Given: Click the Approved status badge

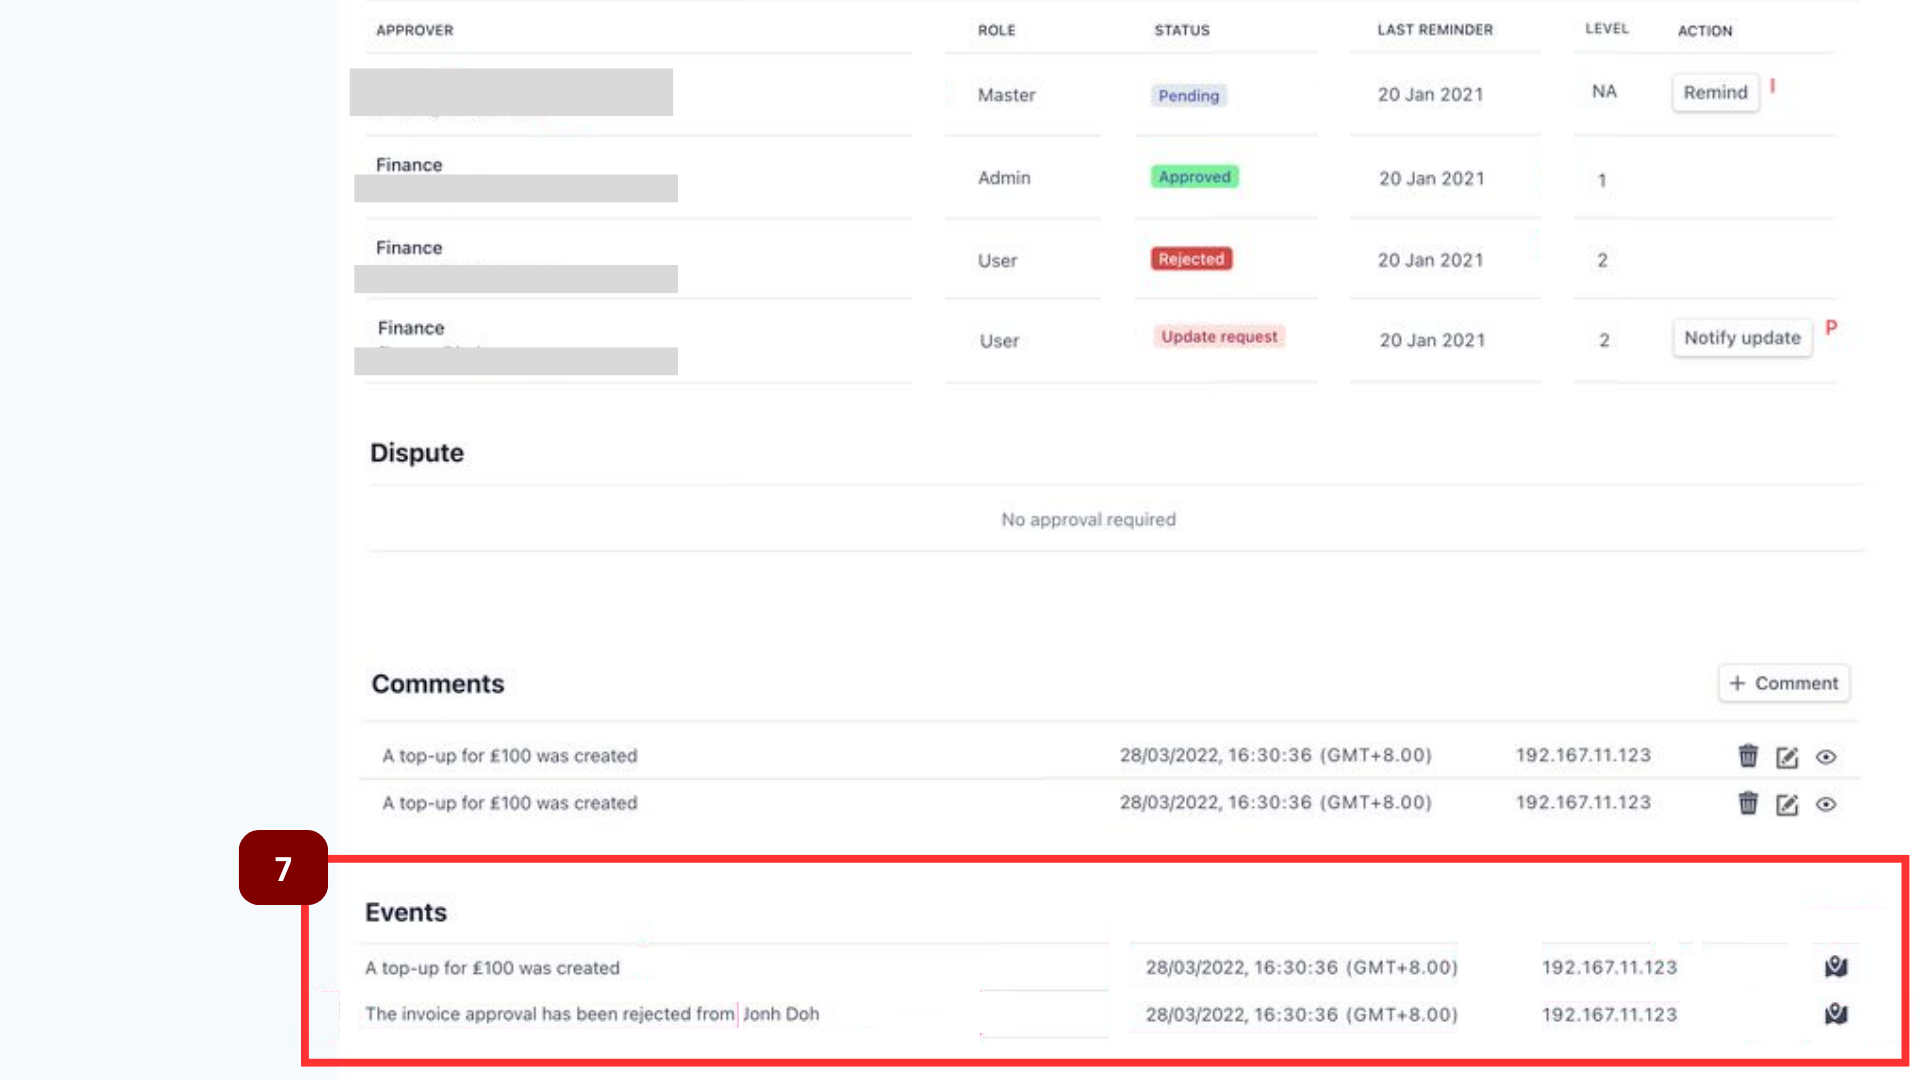Looking at the screenshot, I should tap(1194, 177).
